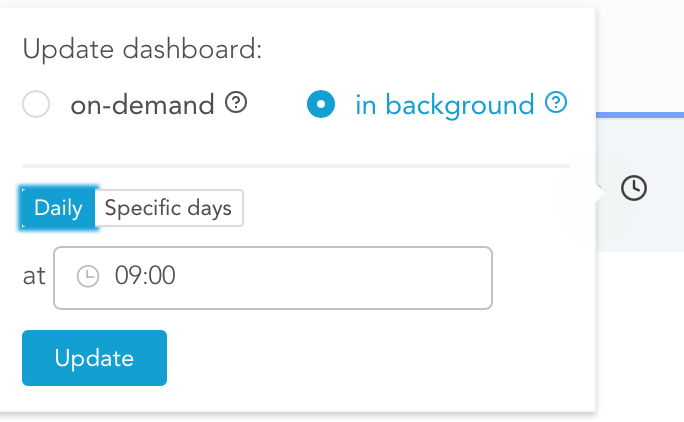The height and width of the screenshot is (422, 684).
Task: Click the Update dashboard heading
Action: click(142, 49)
